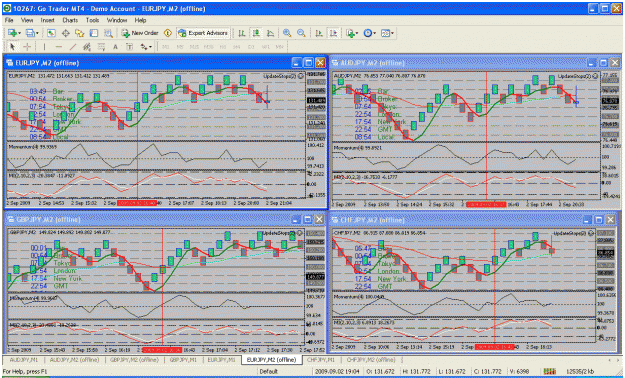This screenshot has width=625, height=378.
Task: Click the red vertical line in GBPJPY chart
Action: pyautogui.click(x=163, y=287)
